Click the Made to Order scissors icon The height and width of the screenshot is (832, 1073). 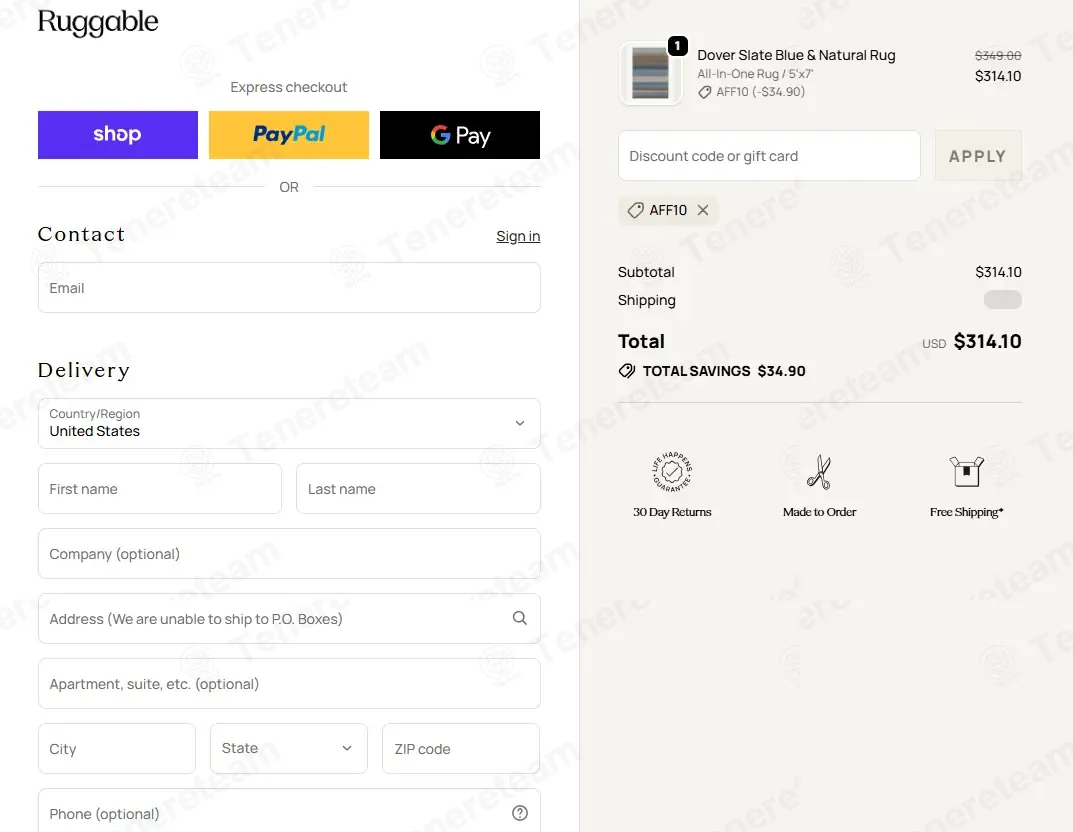click(x=819, y=471)
